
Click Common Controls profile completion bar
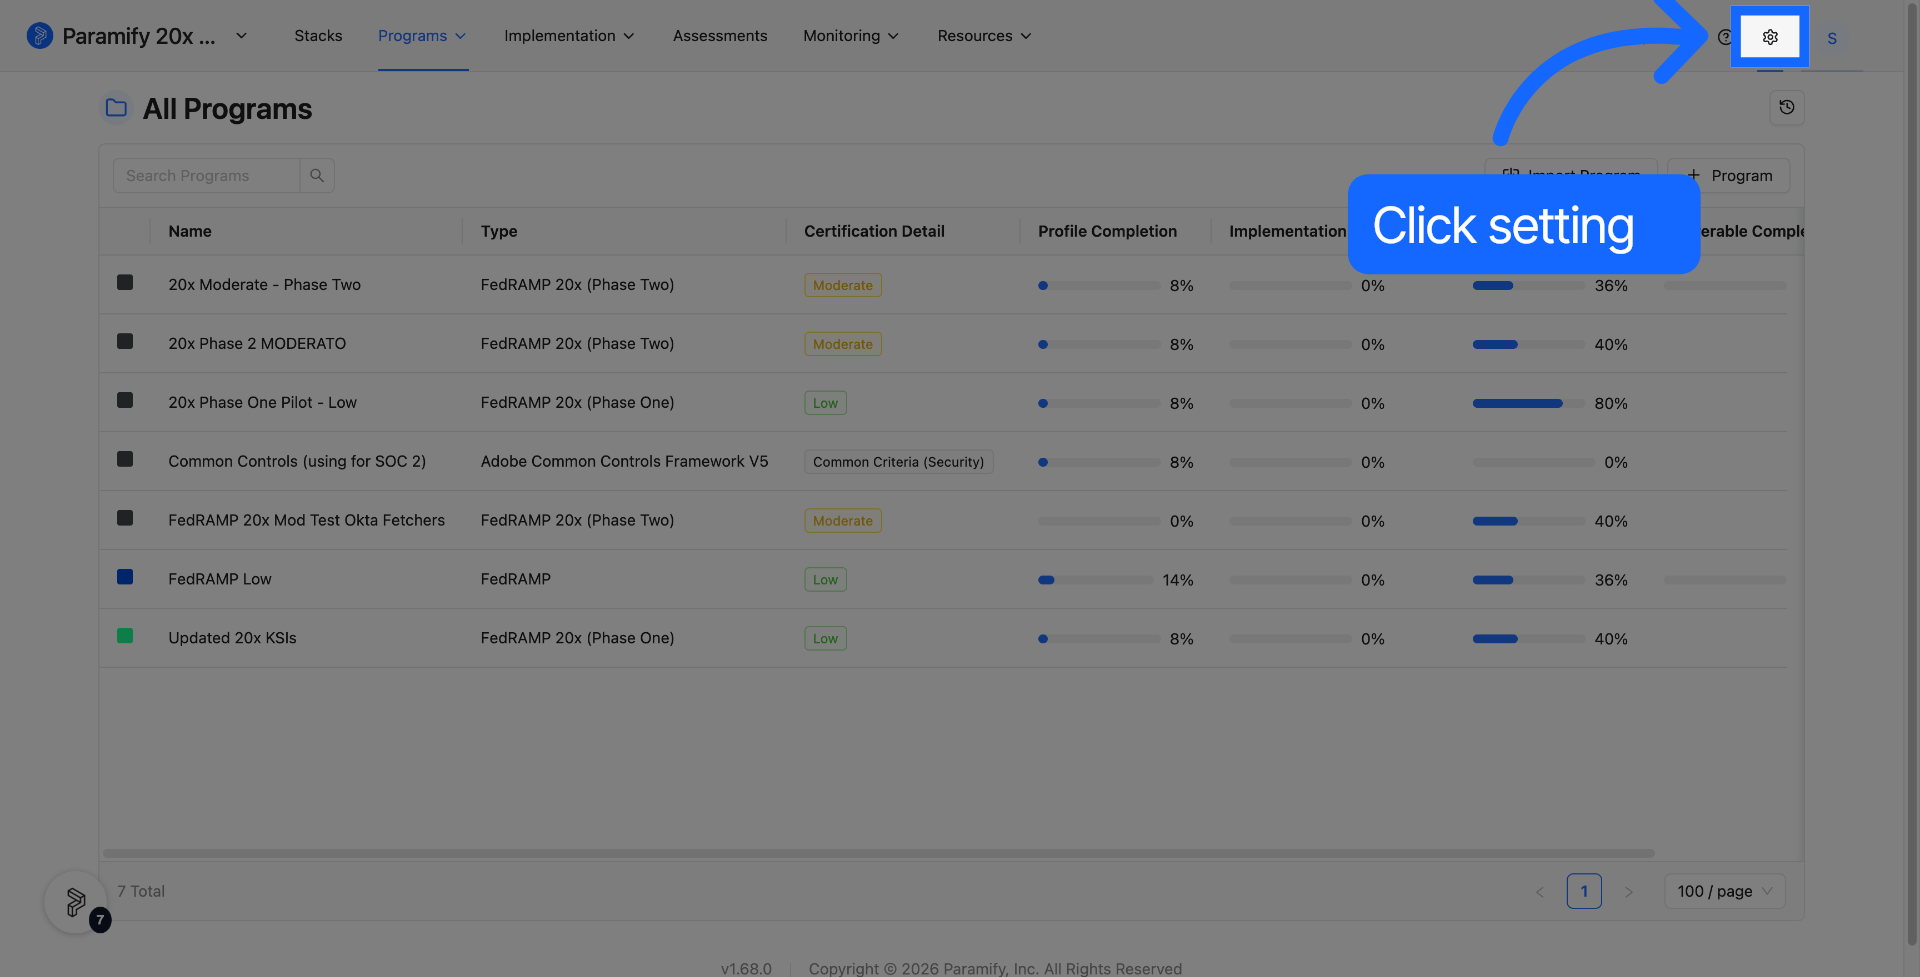(x=1099, y=462)
